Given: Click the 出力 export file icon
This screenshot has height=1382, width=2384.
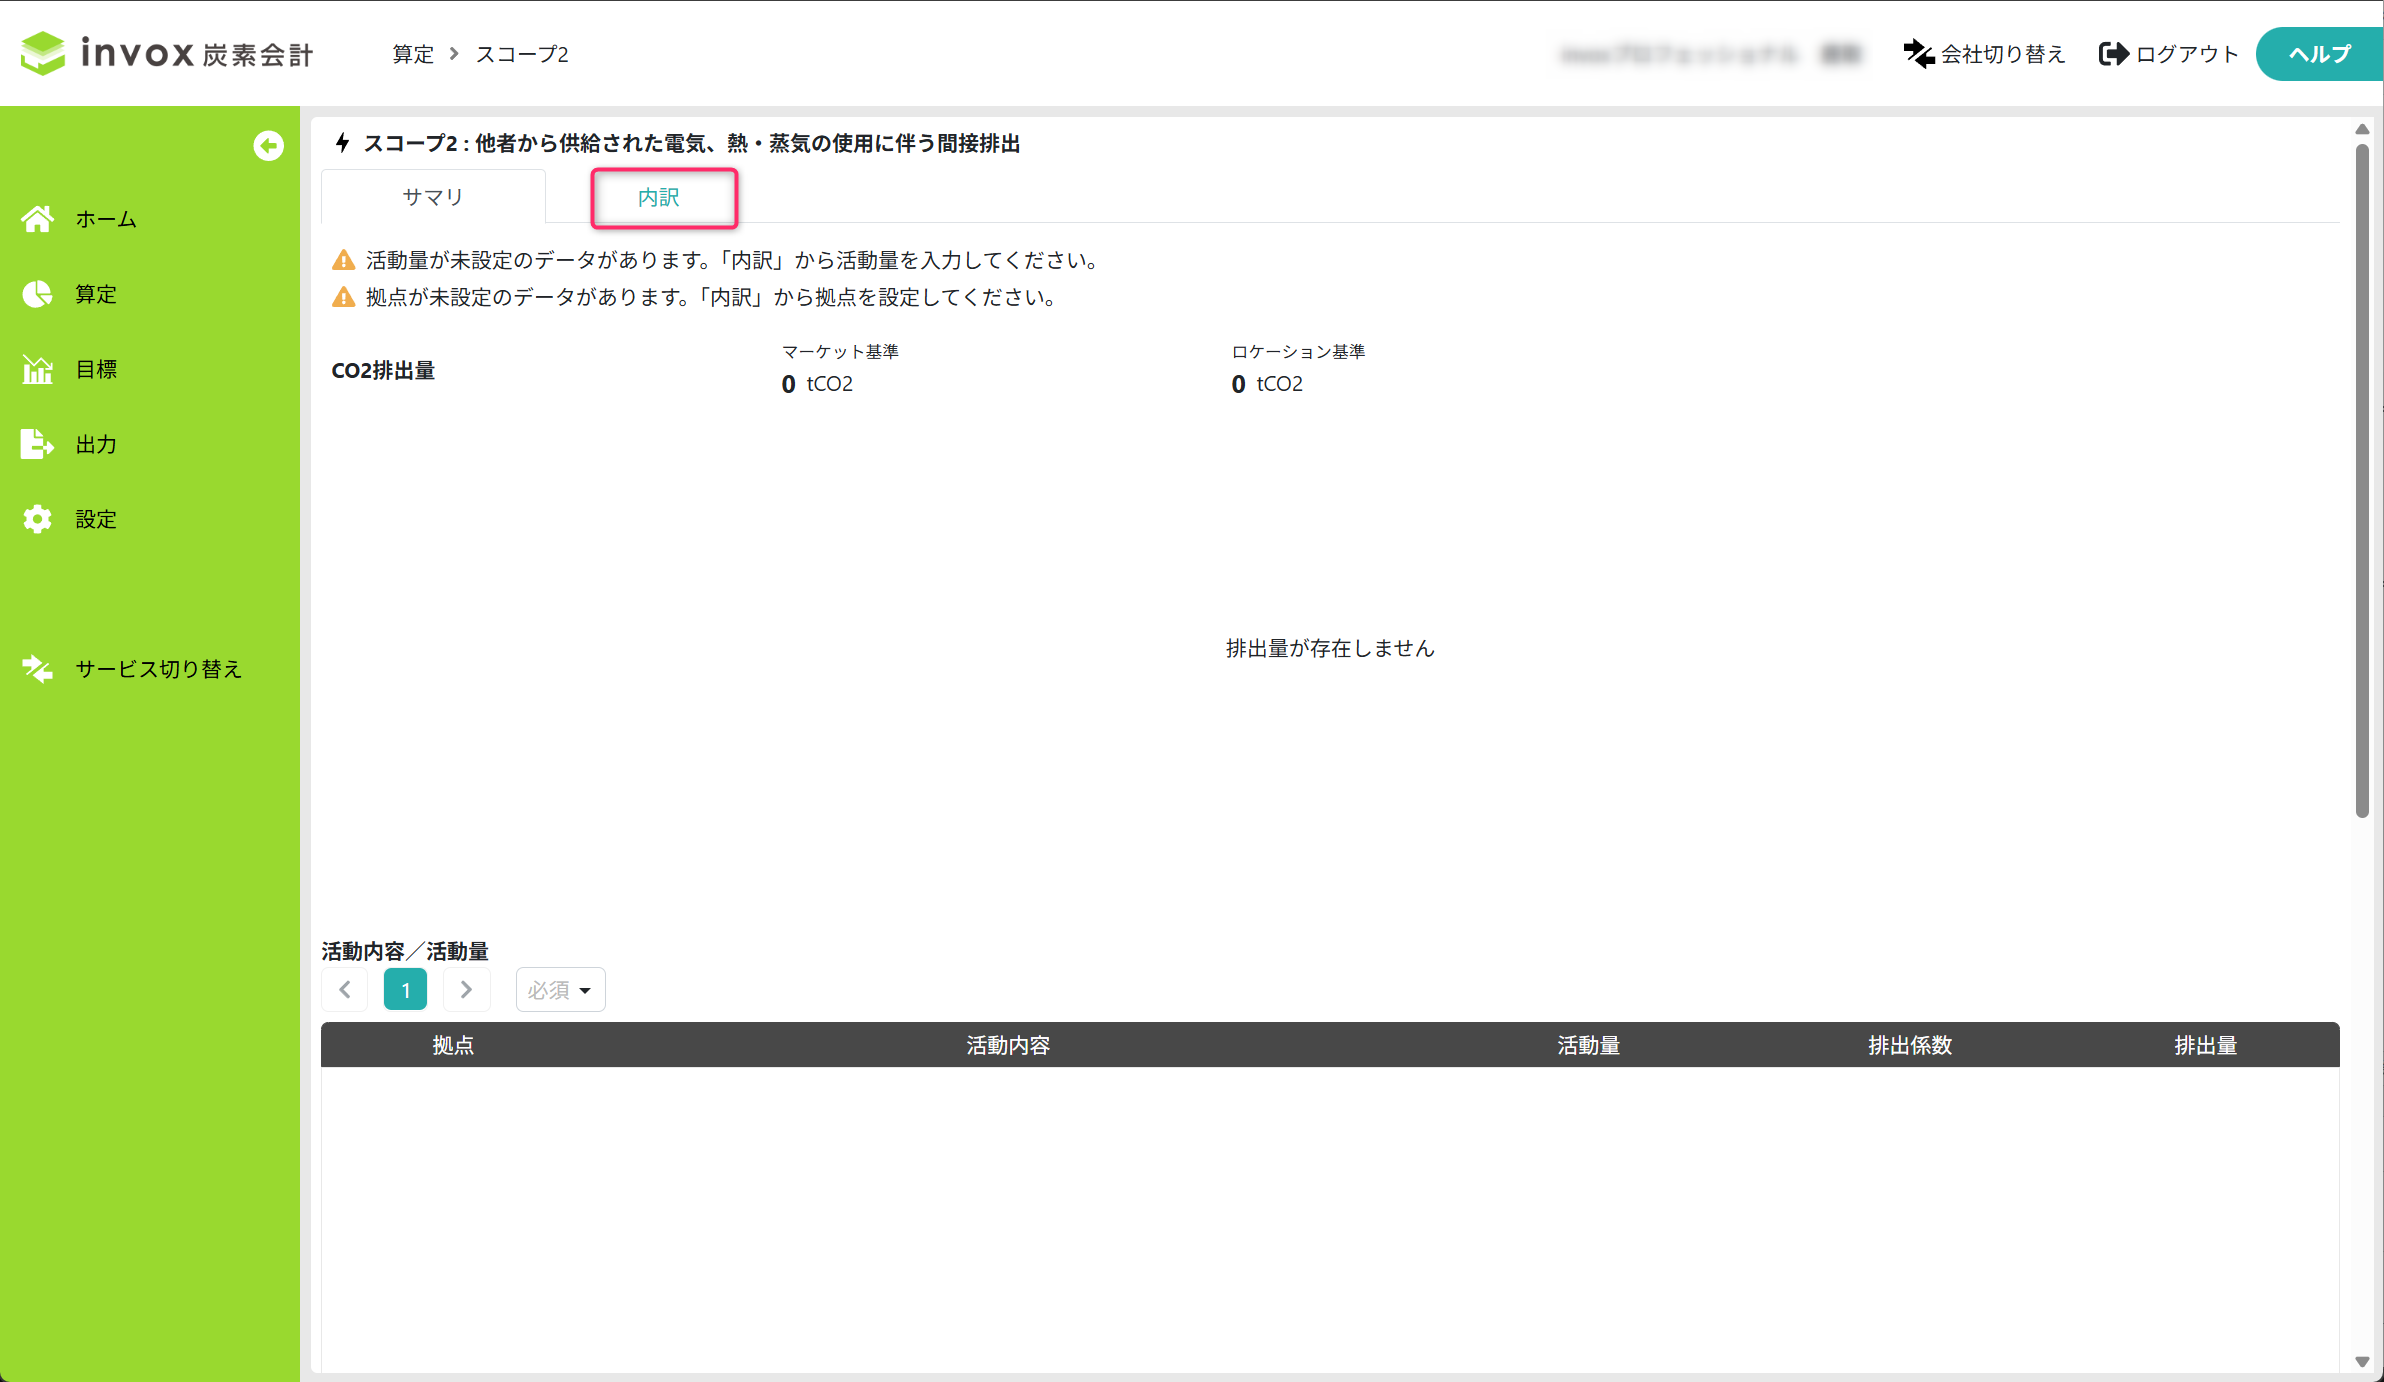Looking at the screenshot, I should coord(38,444).
